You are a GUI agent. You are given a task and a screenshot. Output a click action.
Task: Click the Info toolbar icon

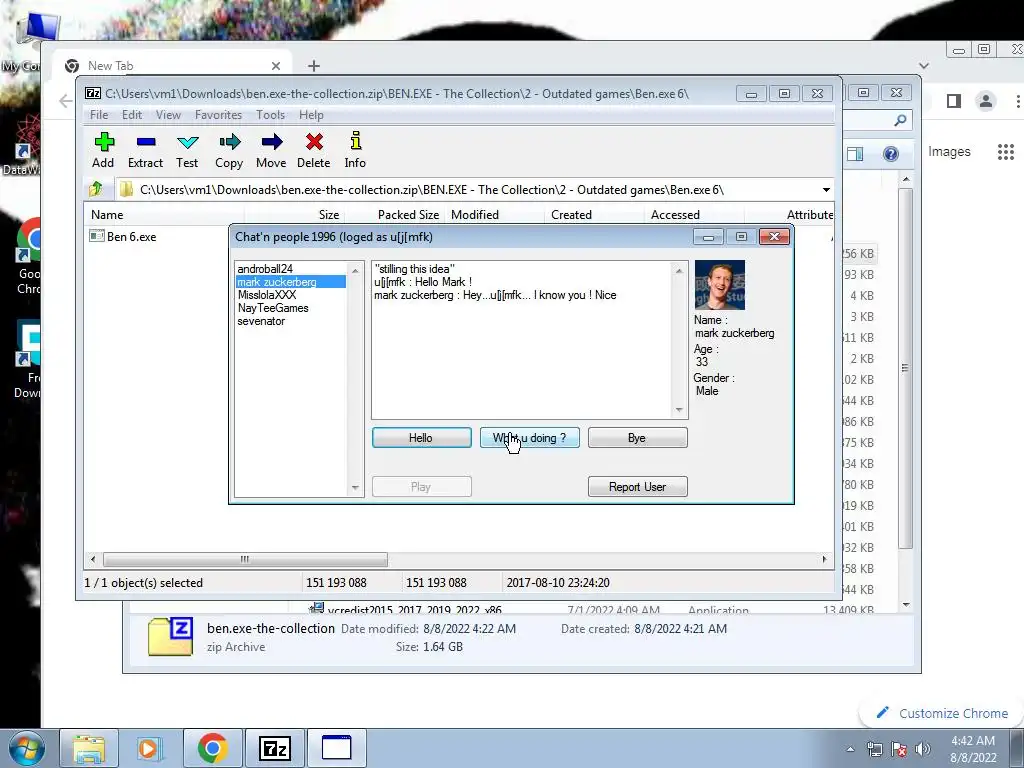pos(355,150)
